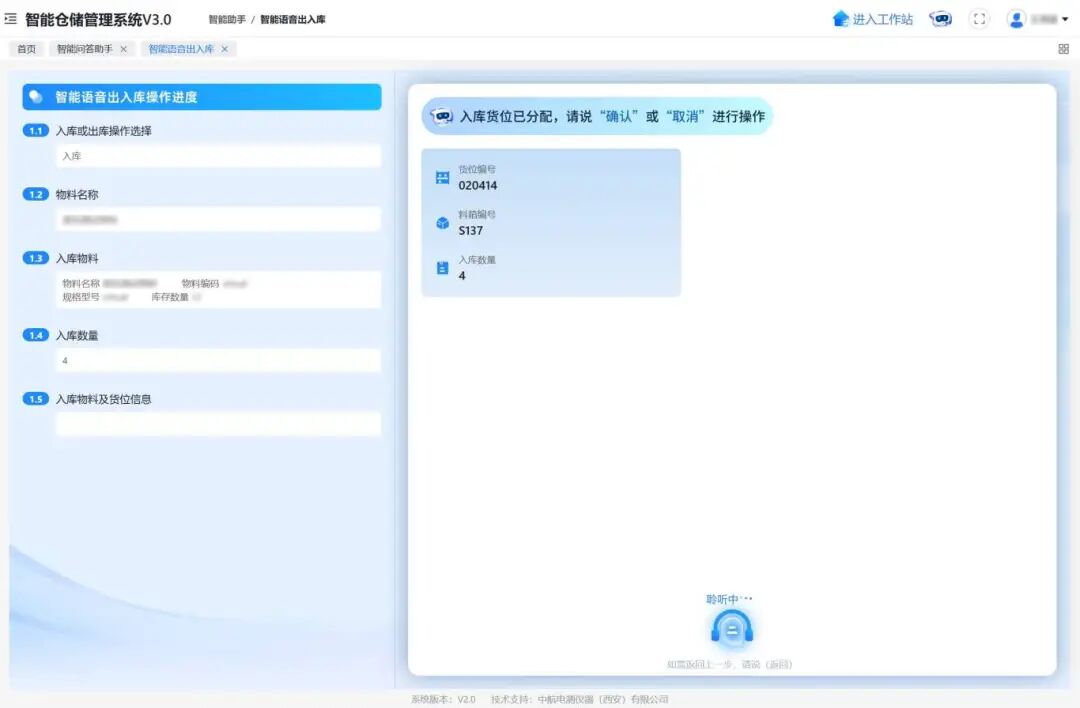Expand the user account dropdown arrow
Screen dimensions: 1080x708
click(x=1065, y=19)
